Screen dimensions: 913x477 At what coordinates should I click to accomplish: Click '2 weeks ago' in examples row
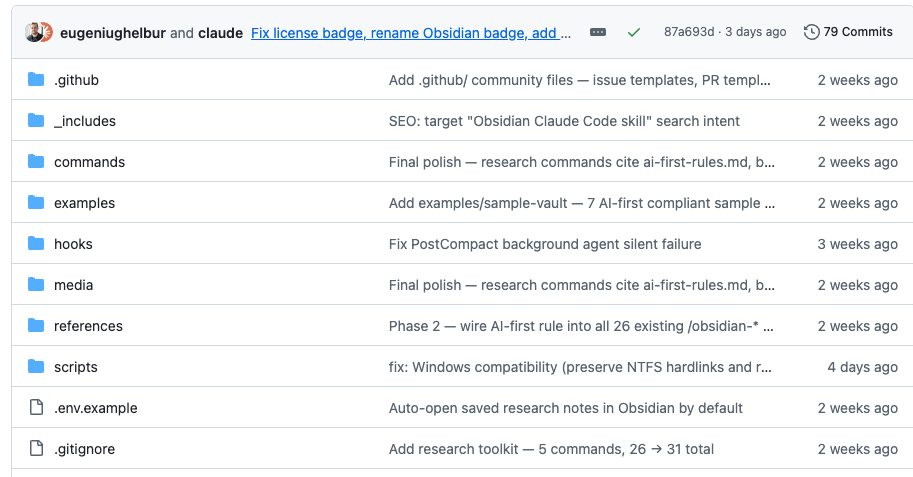coord(858,203)
